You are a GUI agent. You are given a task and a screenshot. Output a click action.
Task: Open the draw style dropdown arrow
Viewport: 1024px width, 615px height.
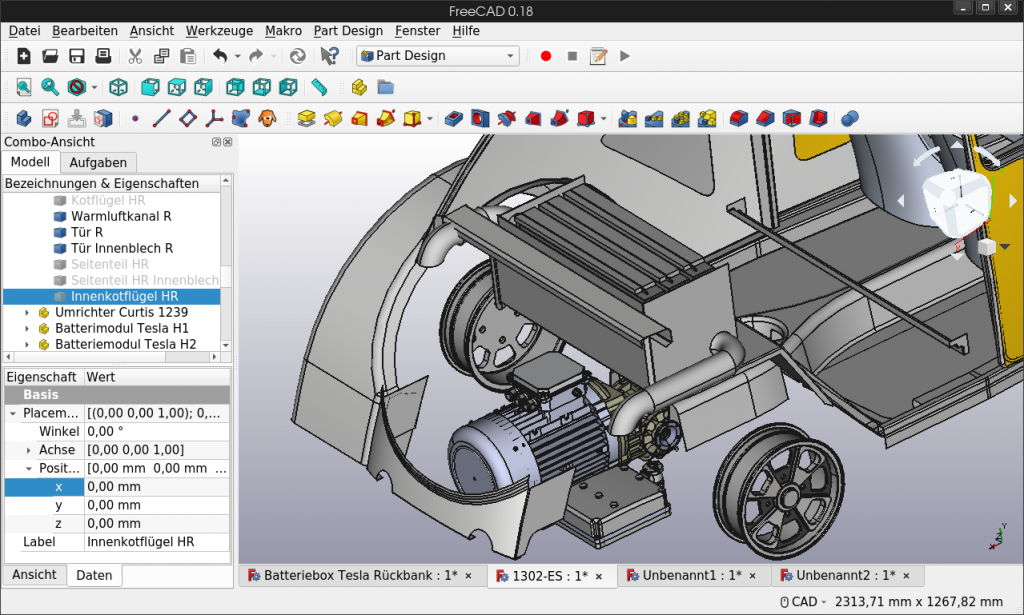tap(94, 87)
